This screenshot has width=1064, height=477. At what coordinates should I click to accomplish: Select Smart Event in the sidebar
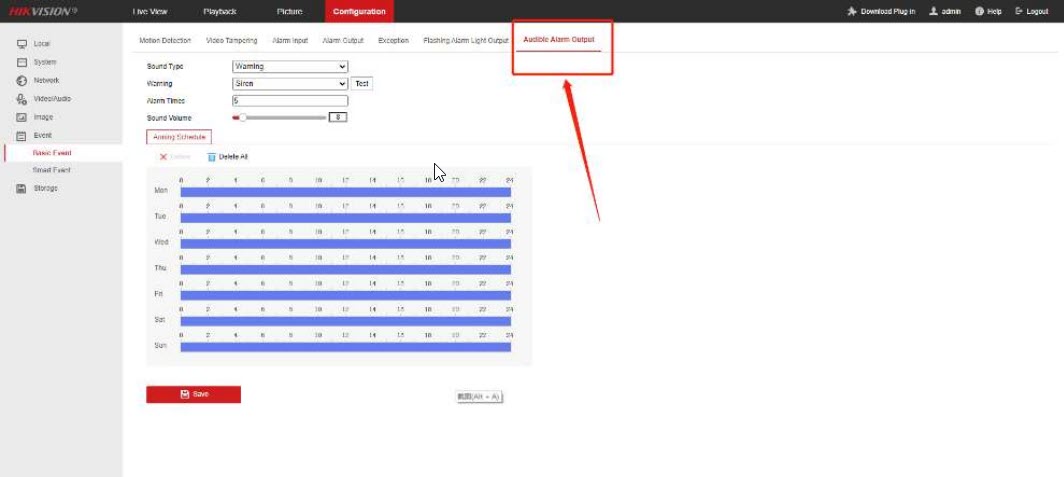(52, 170)
